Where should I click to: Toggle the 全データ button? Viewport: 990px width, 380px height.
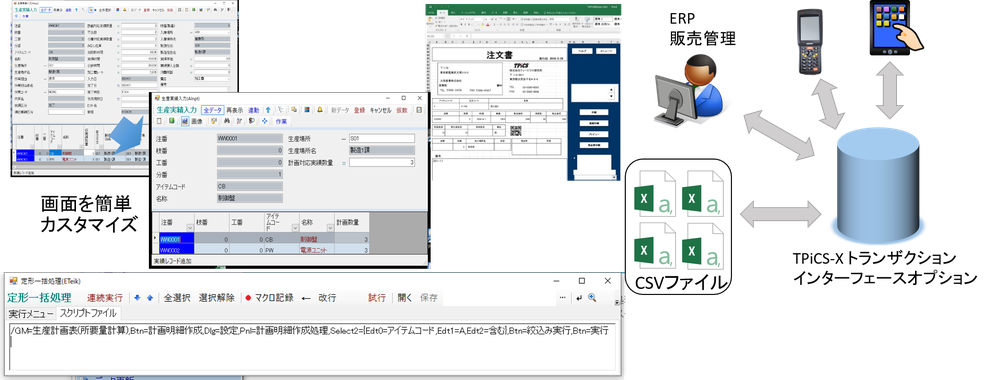pos(213,110)
